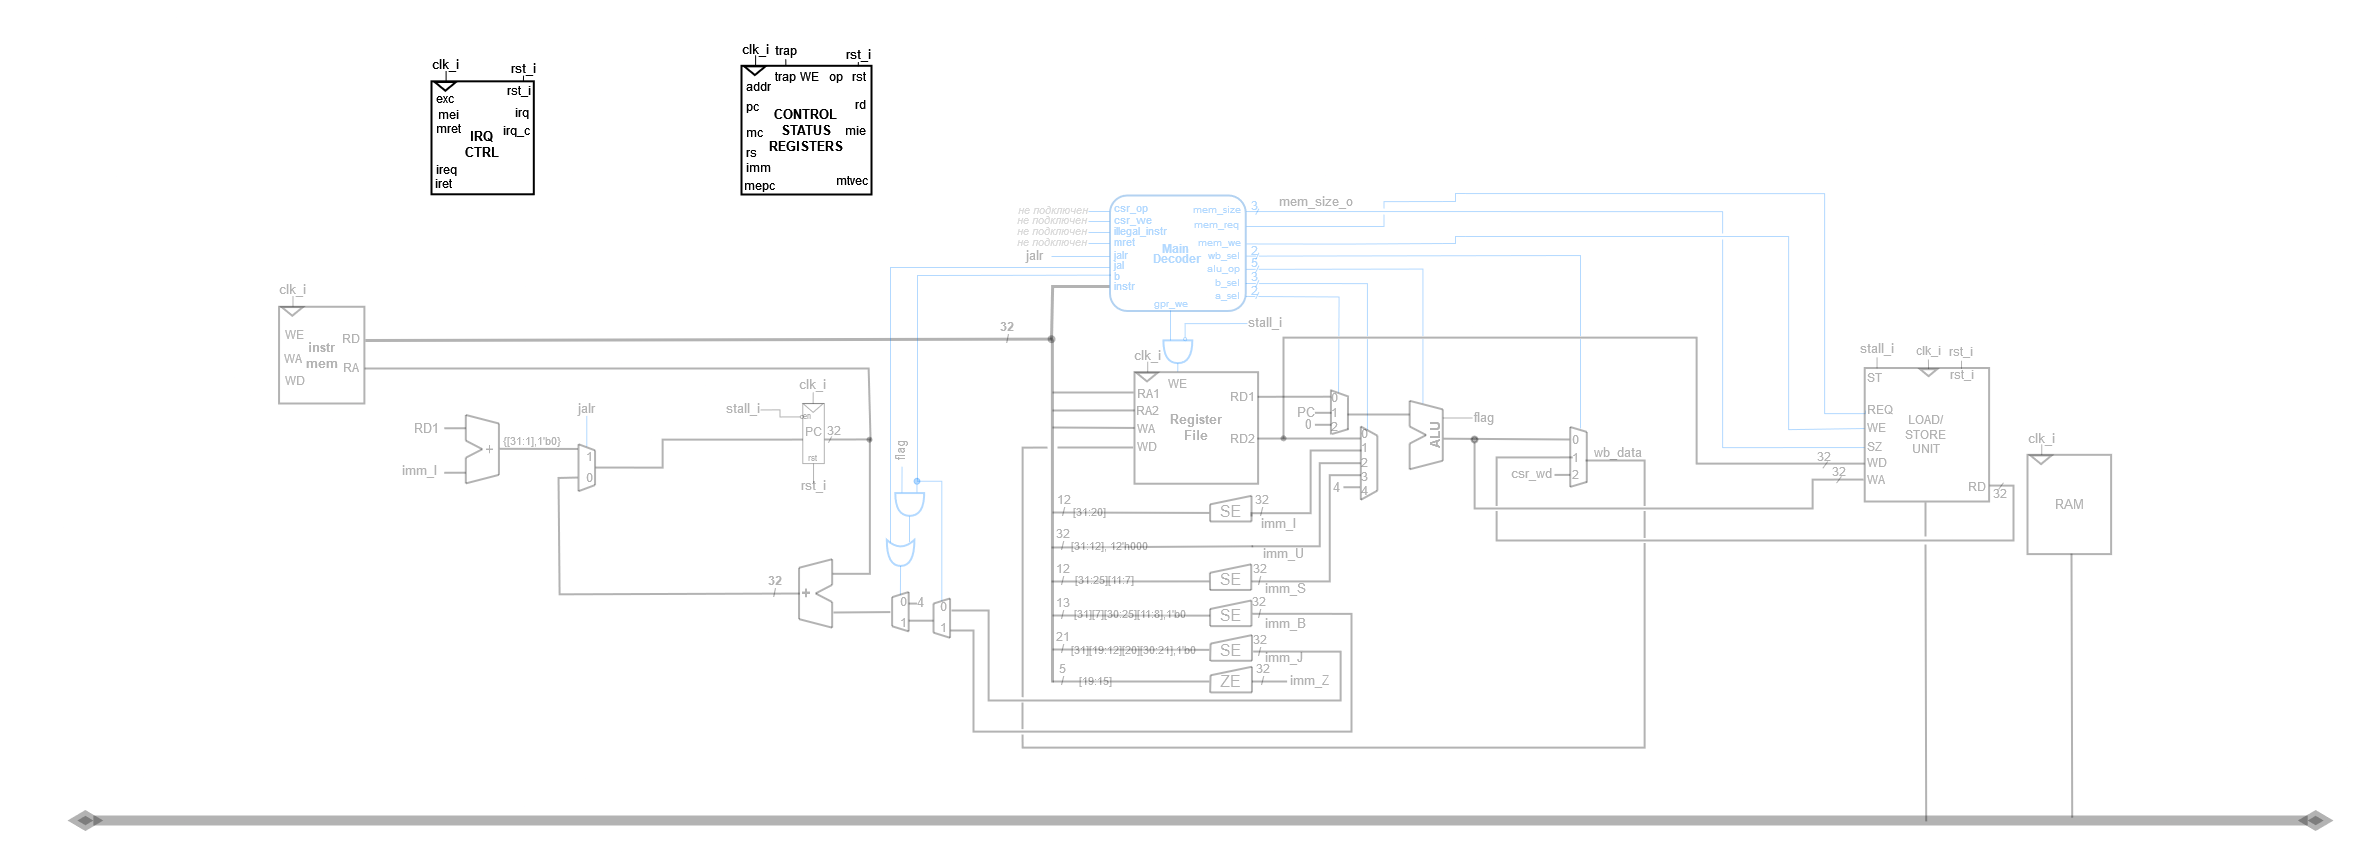Select the multiplexer with constant 4 input

coord(900,612)
